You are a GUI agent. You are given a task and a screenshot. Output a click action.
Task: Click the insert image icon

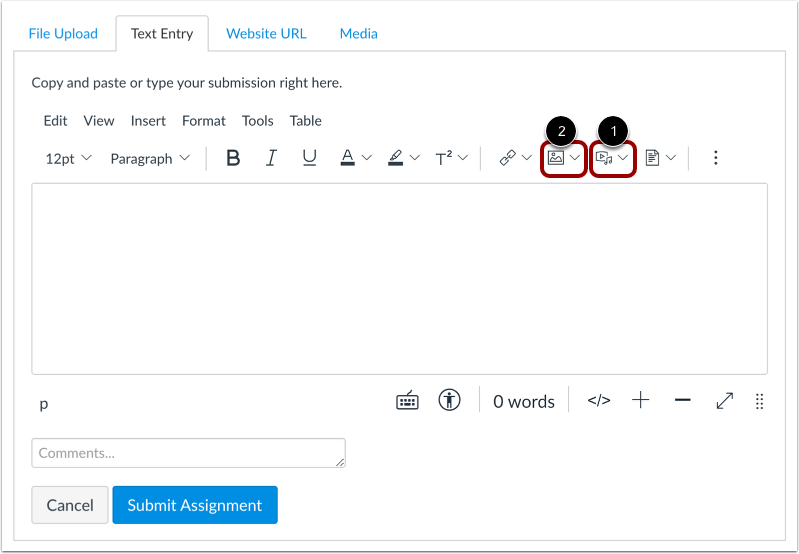pos(555,157)
